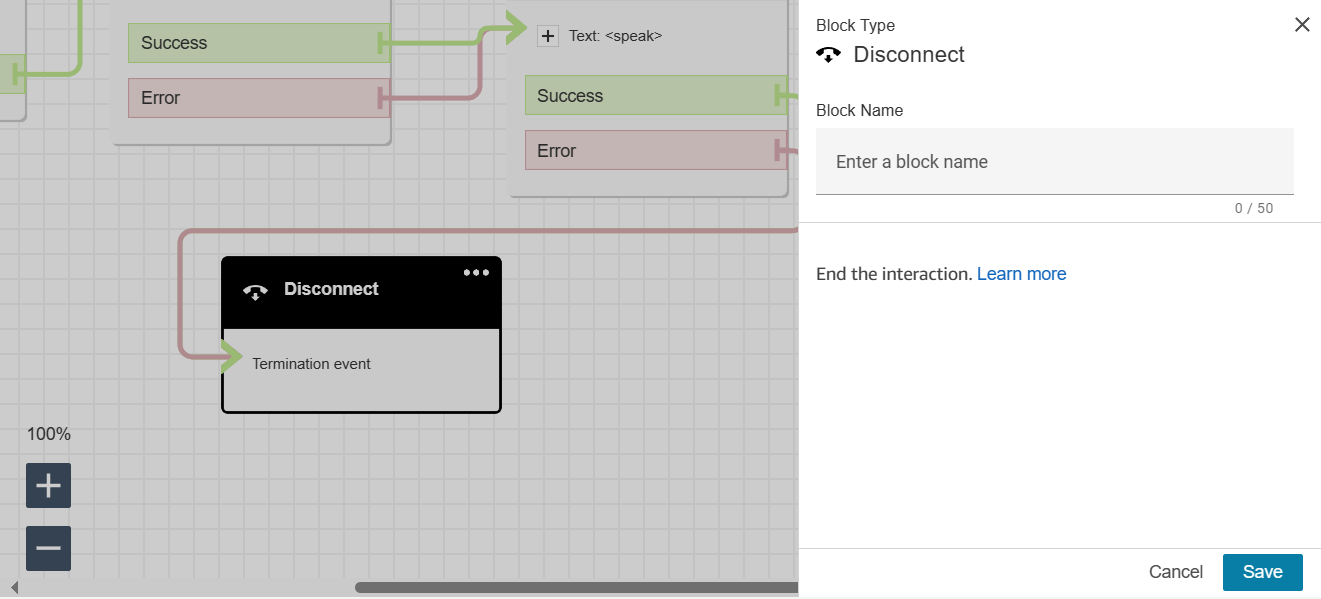
Task: Close the block properties panel
Action: [1301, 25]
